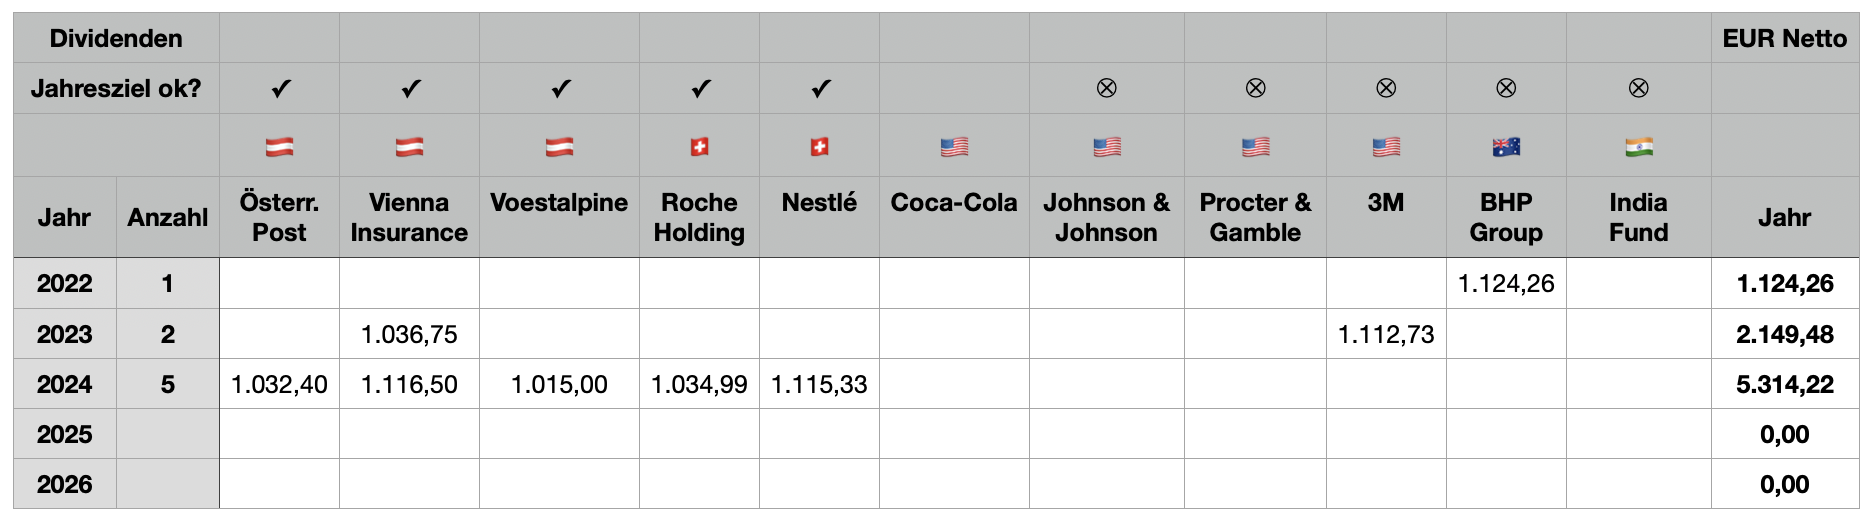Image resolution: width=1872 pixels, height=526 pixels.
Task: Select the EUR Netto header cell
Action: click(x=1784, y=39)
